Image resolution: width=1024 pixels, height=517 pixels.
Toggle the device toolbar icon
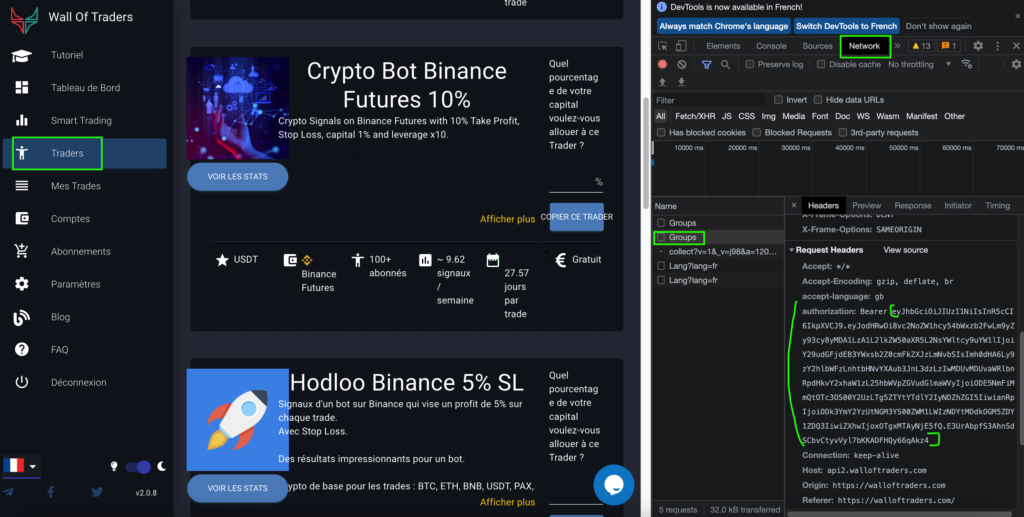tap(680, 46)
